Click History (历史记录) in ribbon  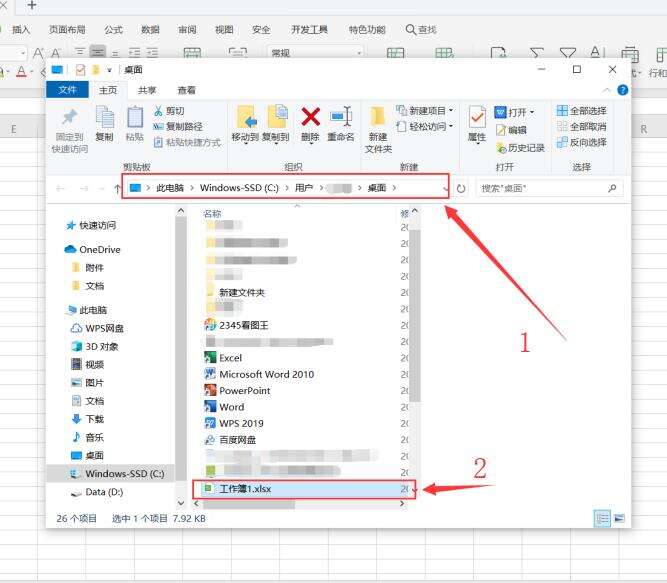click(x=520, y=148)
